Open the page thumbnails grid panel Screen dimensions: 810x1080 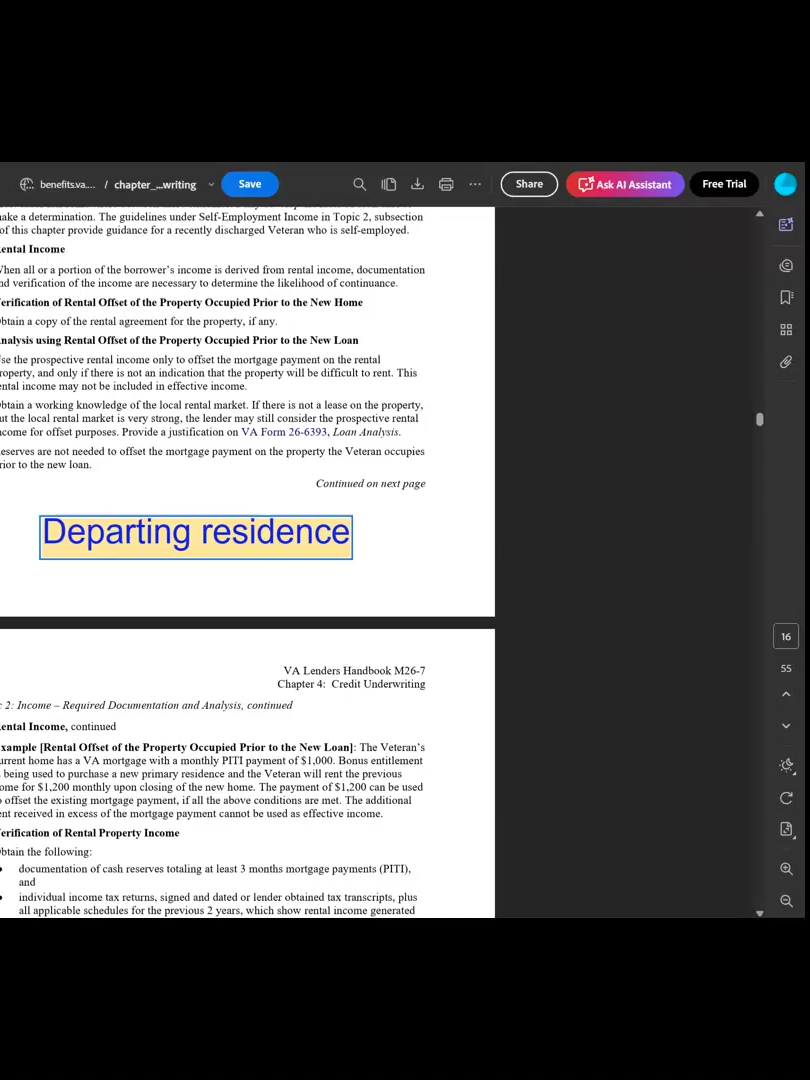click(x=786, y=330)
